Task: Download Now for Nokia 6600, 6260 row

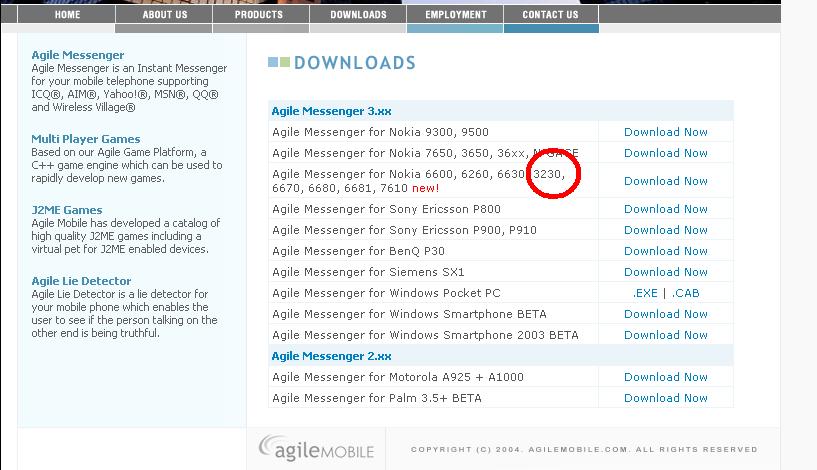Action: click(x=665, y=181)
